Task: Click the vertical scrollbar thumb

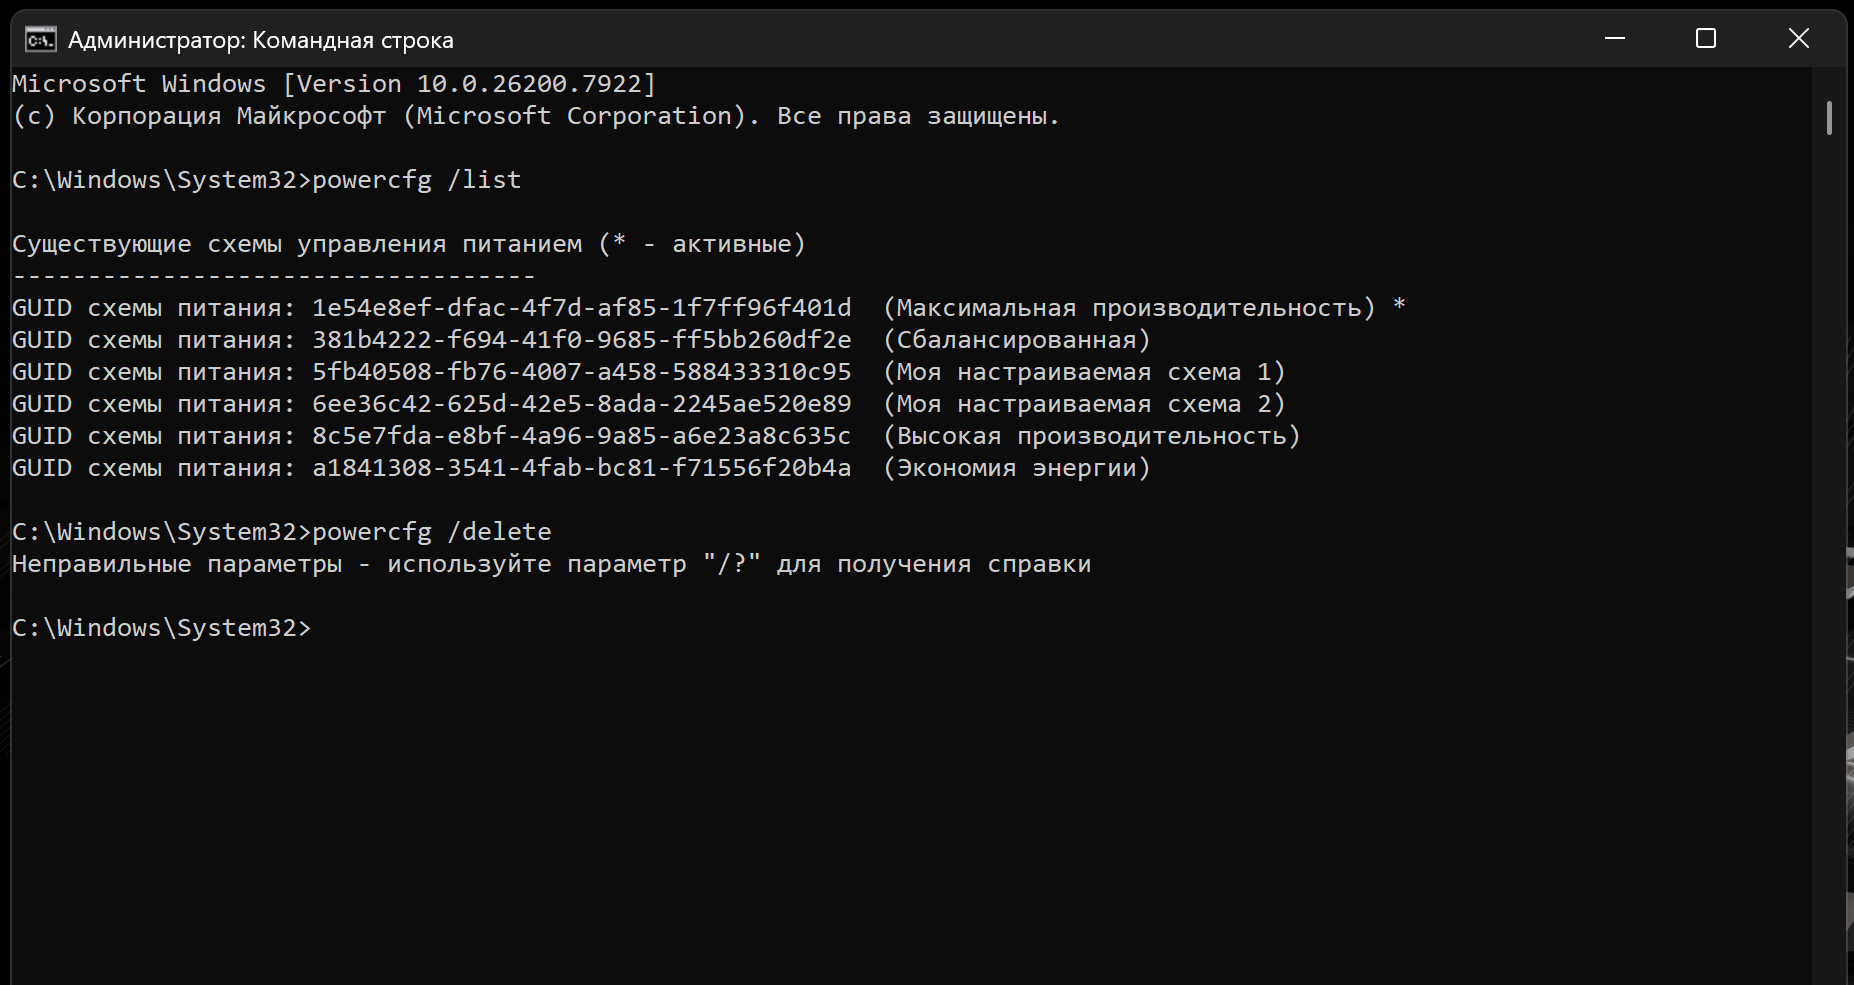Action: (1829, 118)
